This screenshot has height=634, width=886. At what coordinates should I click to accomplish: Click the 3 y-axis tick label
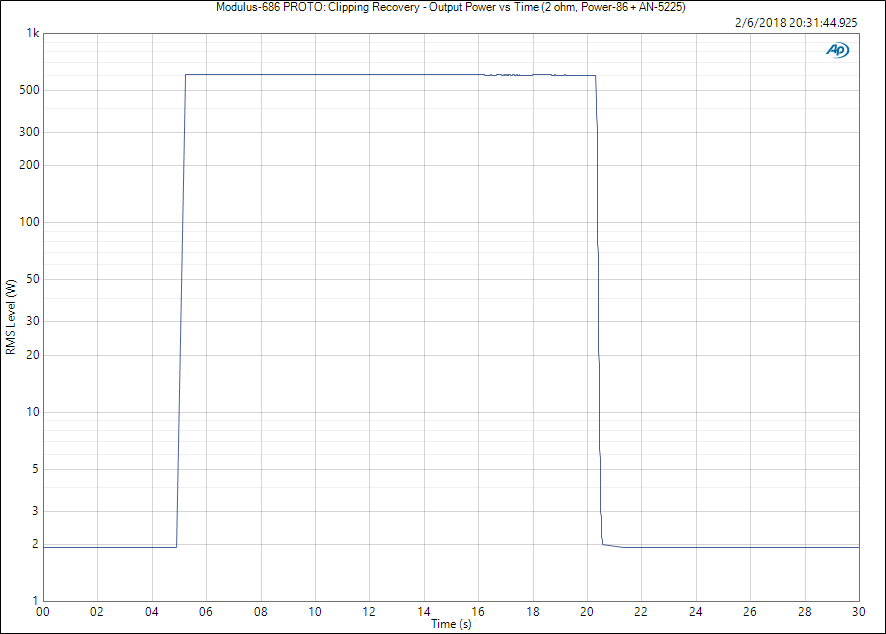pyautogui.click(x=36, y=511)
